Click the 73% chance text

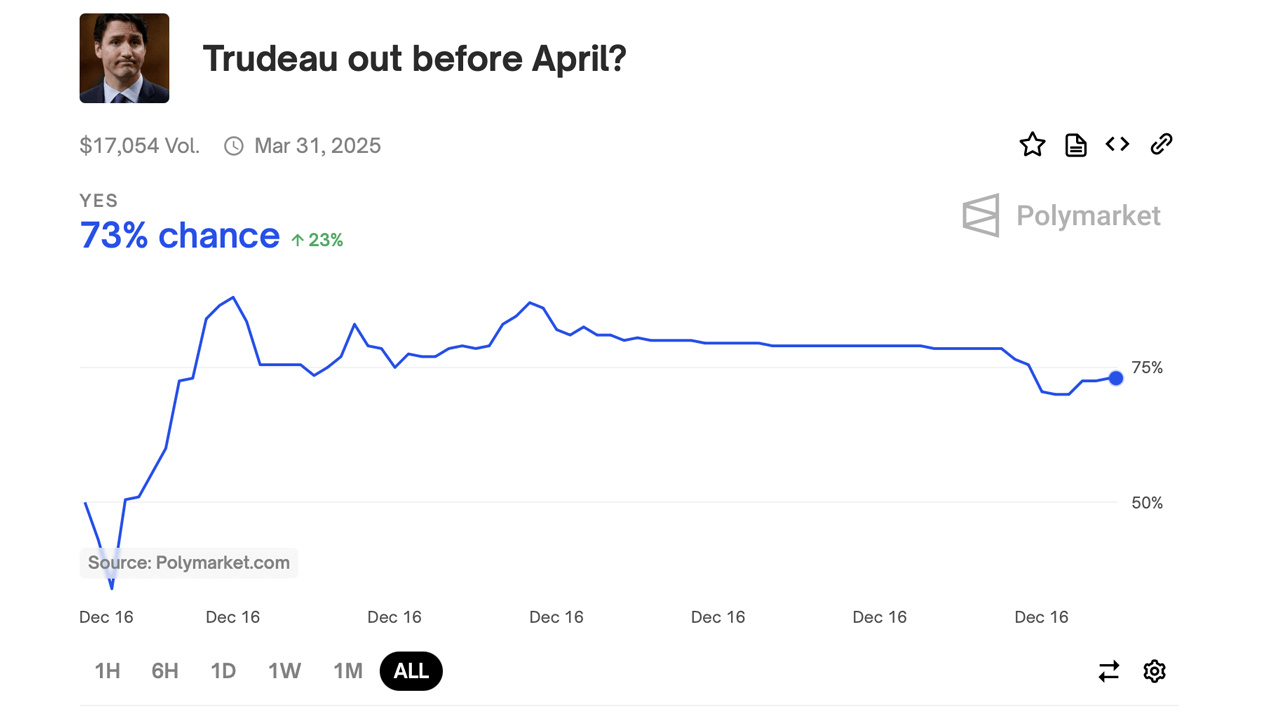point(180,236)
